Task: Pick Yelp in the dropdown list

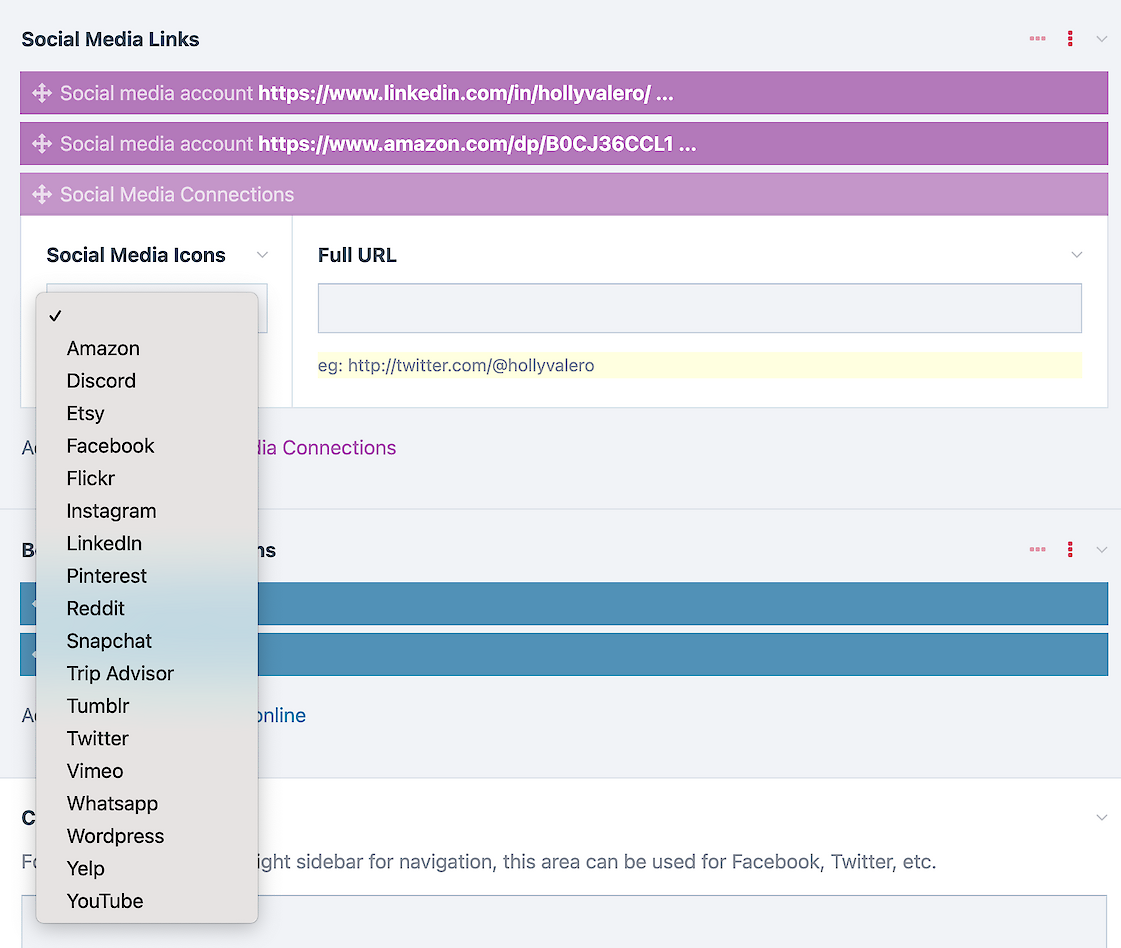Action: point(147,869)
